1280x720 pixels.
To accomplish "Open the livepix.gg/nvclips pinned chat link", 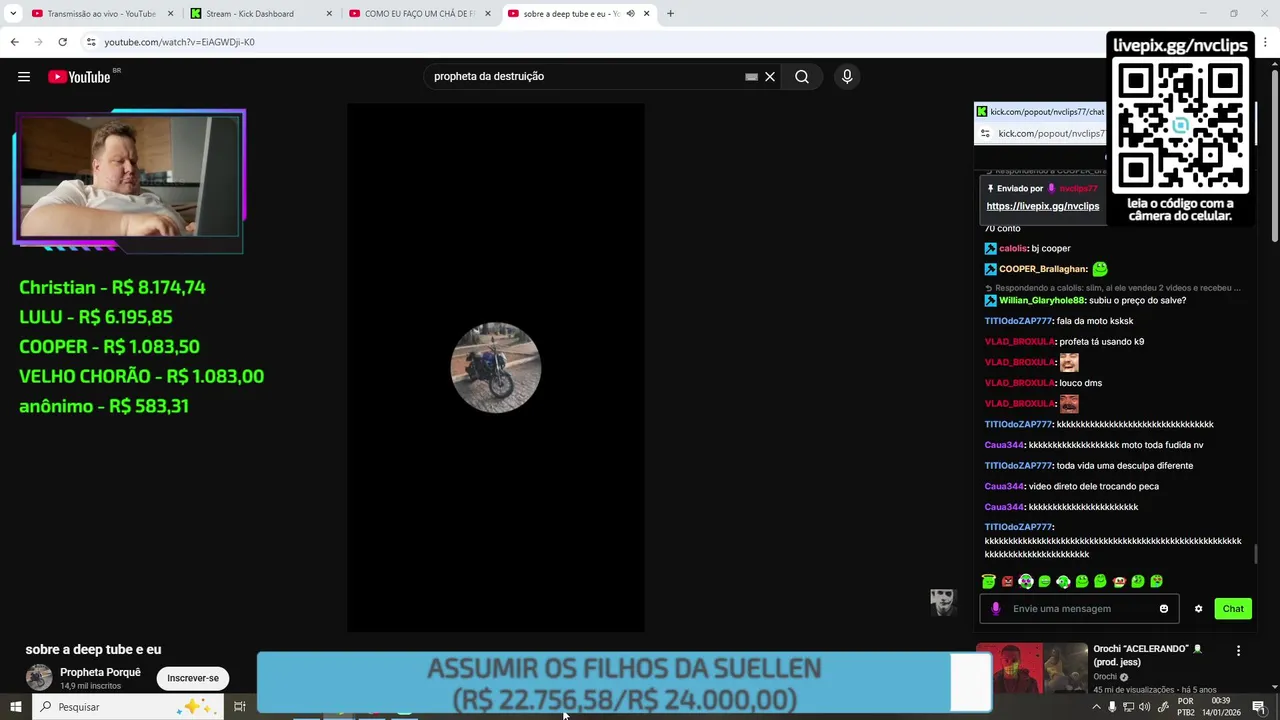I will (x=1043, y=206).
